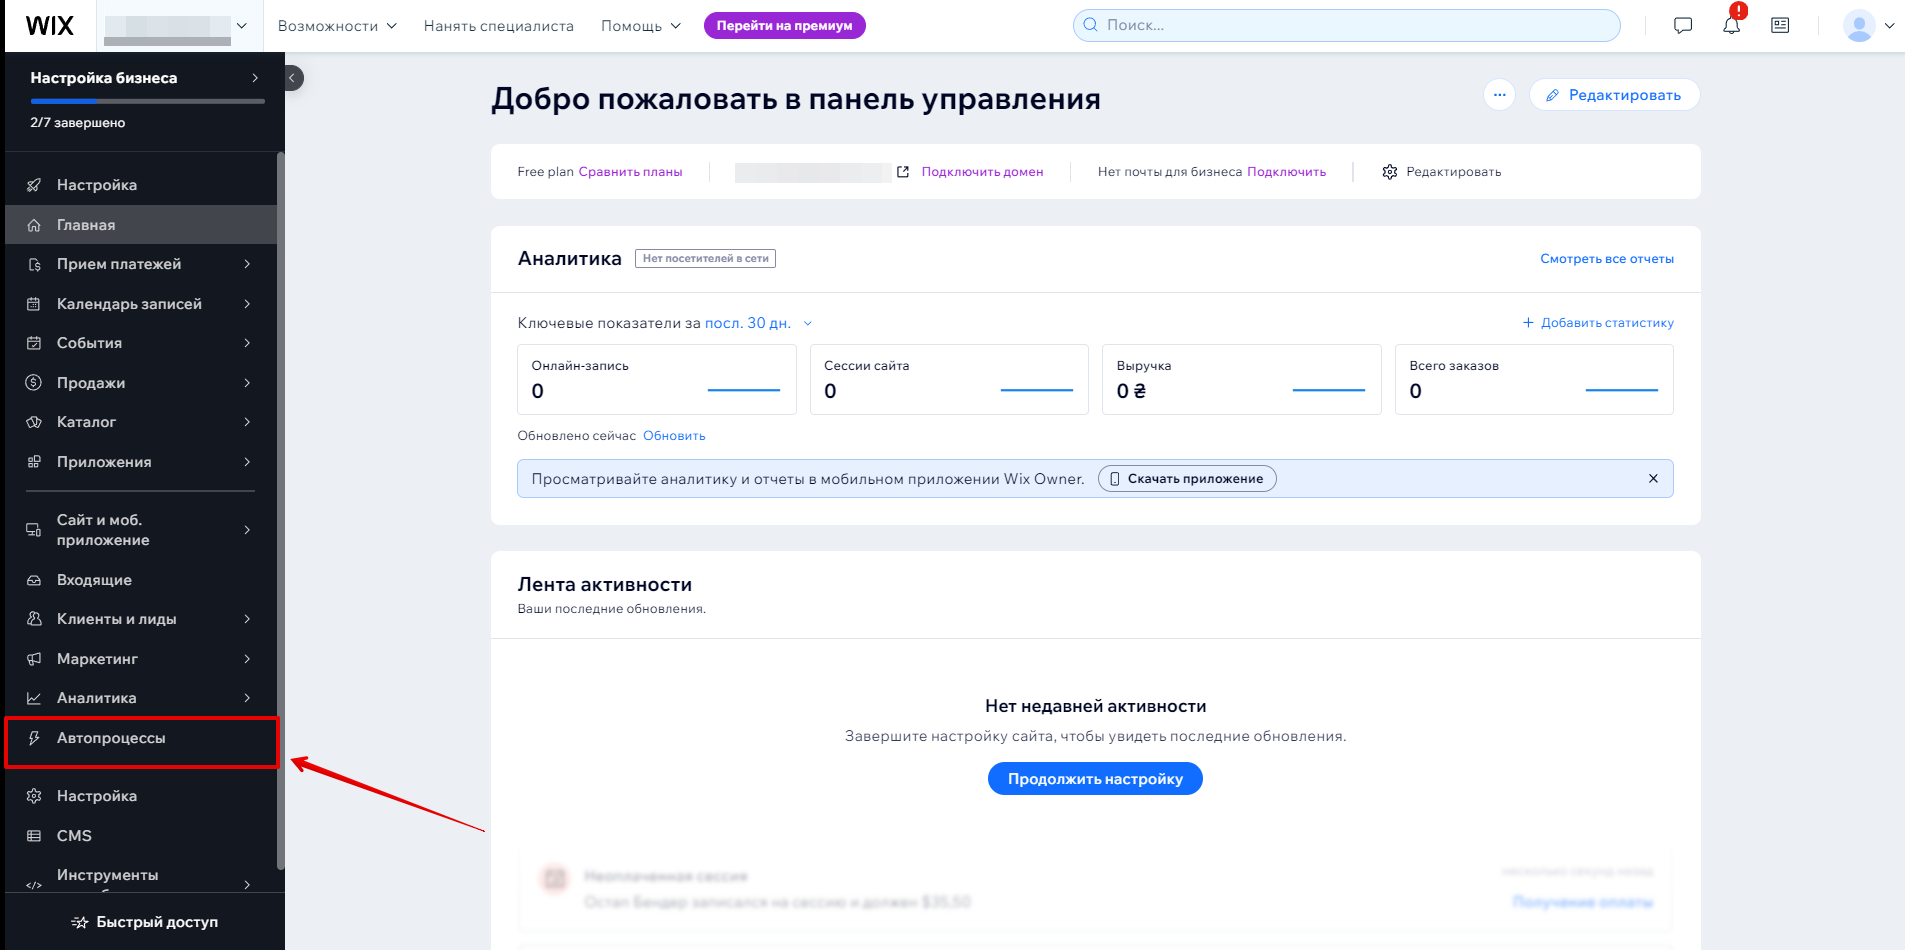1905x950 pixels.
Task: Click the gear icon of lower Настройка
Action: [34, 796]
